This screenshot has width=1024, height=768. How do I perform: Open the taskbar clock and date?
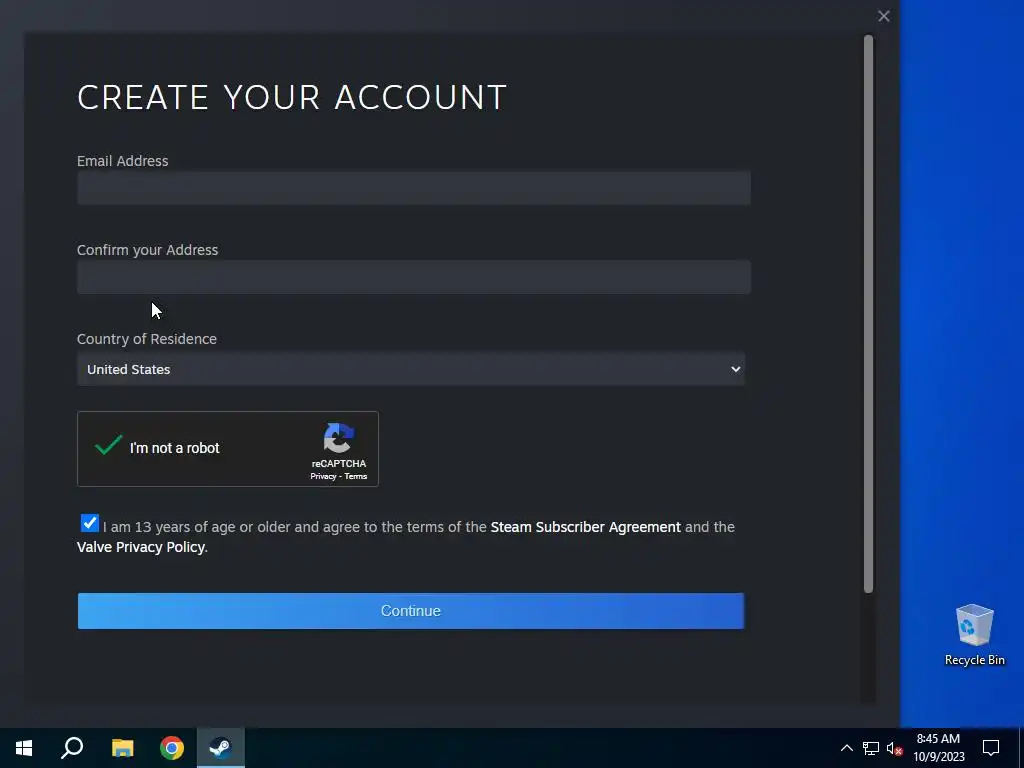point(938,748)
